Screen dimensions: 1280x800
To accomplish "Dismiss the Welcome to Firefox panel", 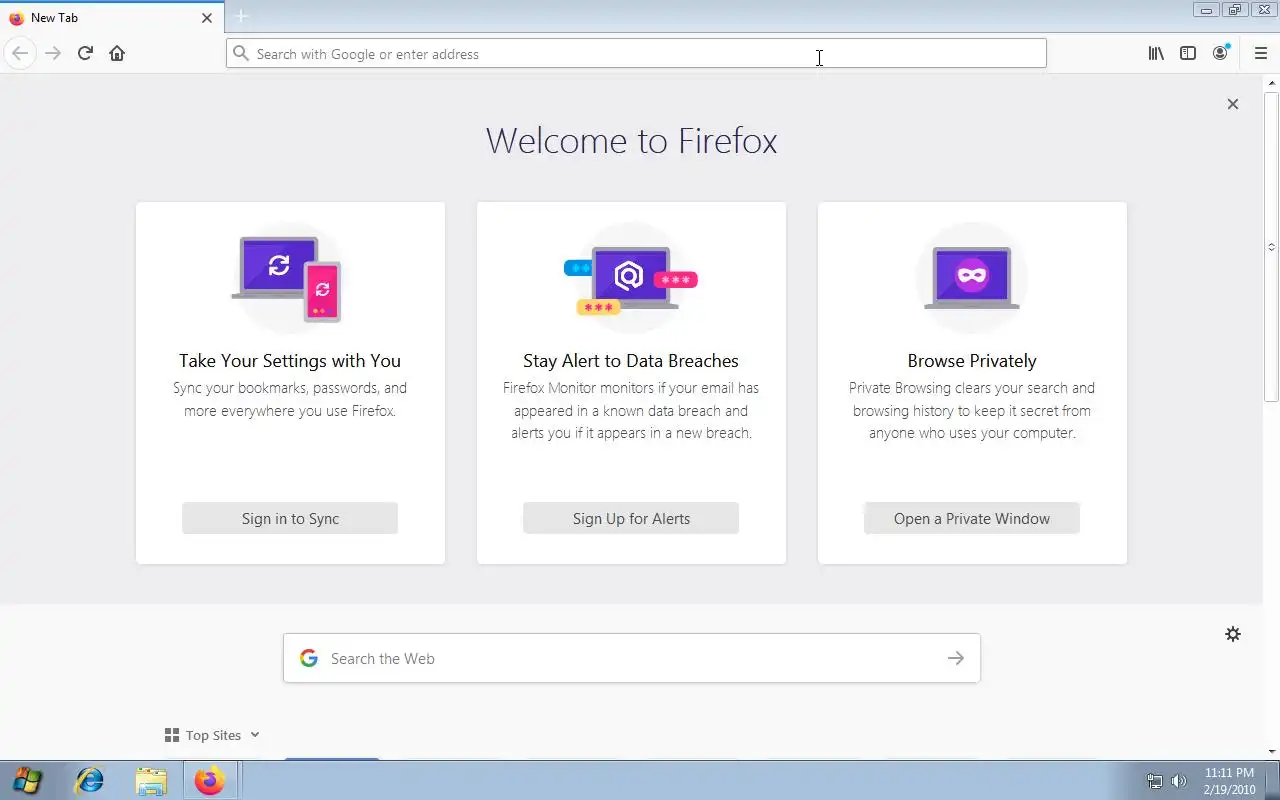I will (x=1233, y=104).
